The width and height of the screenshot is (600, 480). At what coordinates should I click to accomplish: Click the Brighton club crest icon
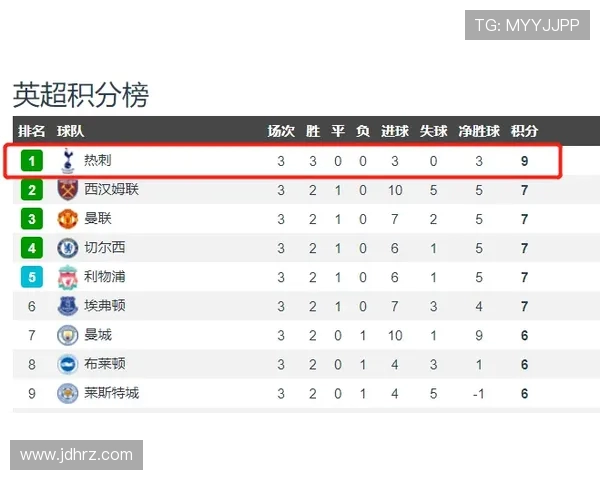[x=67, y=363]
